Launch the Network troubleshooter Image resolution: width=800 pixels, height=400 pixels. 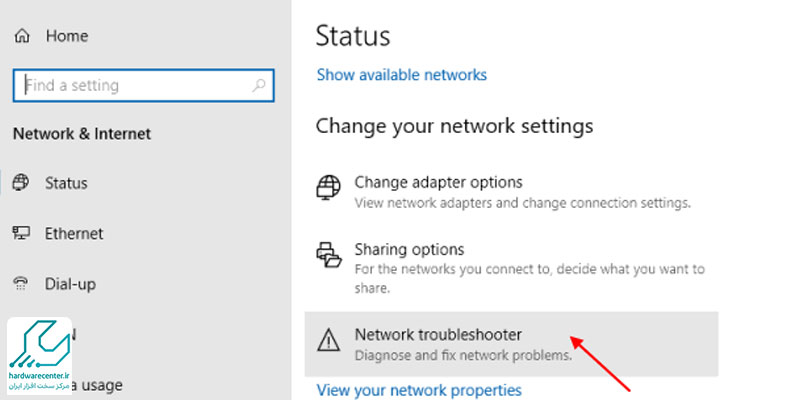click(511, 344)
